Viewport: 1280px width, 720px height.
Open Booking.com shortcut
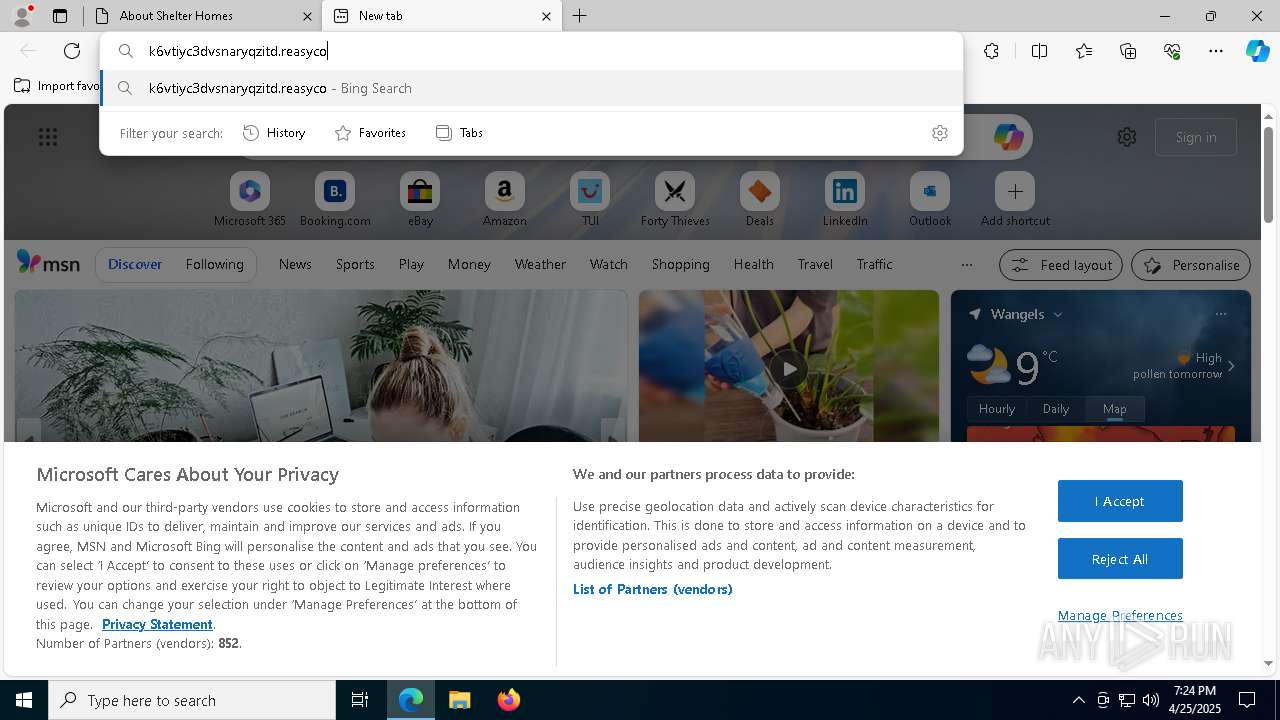(335, 200)
